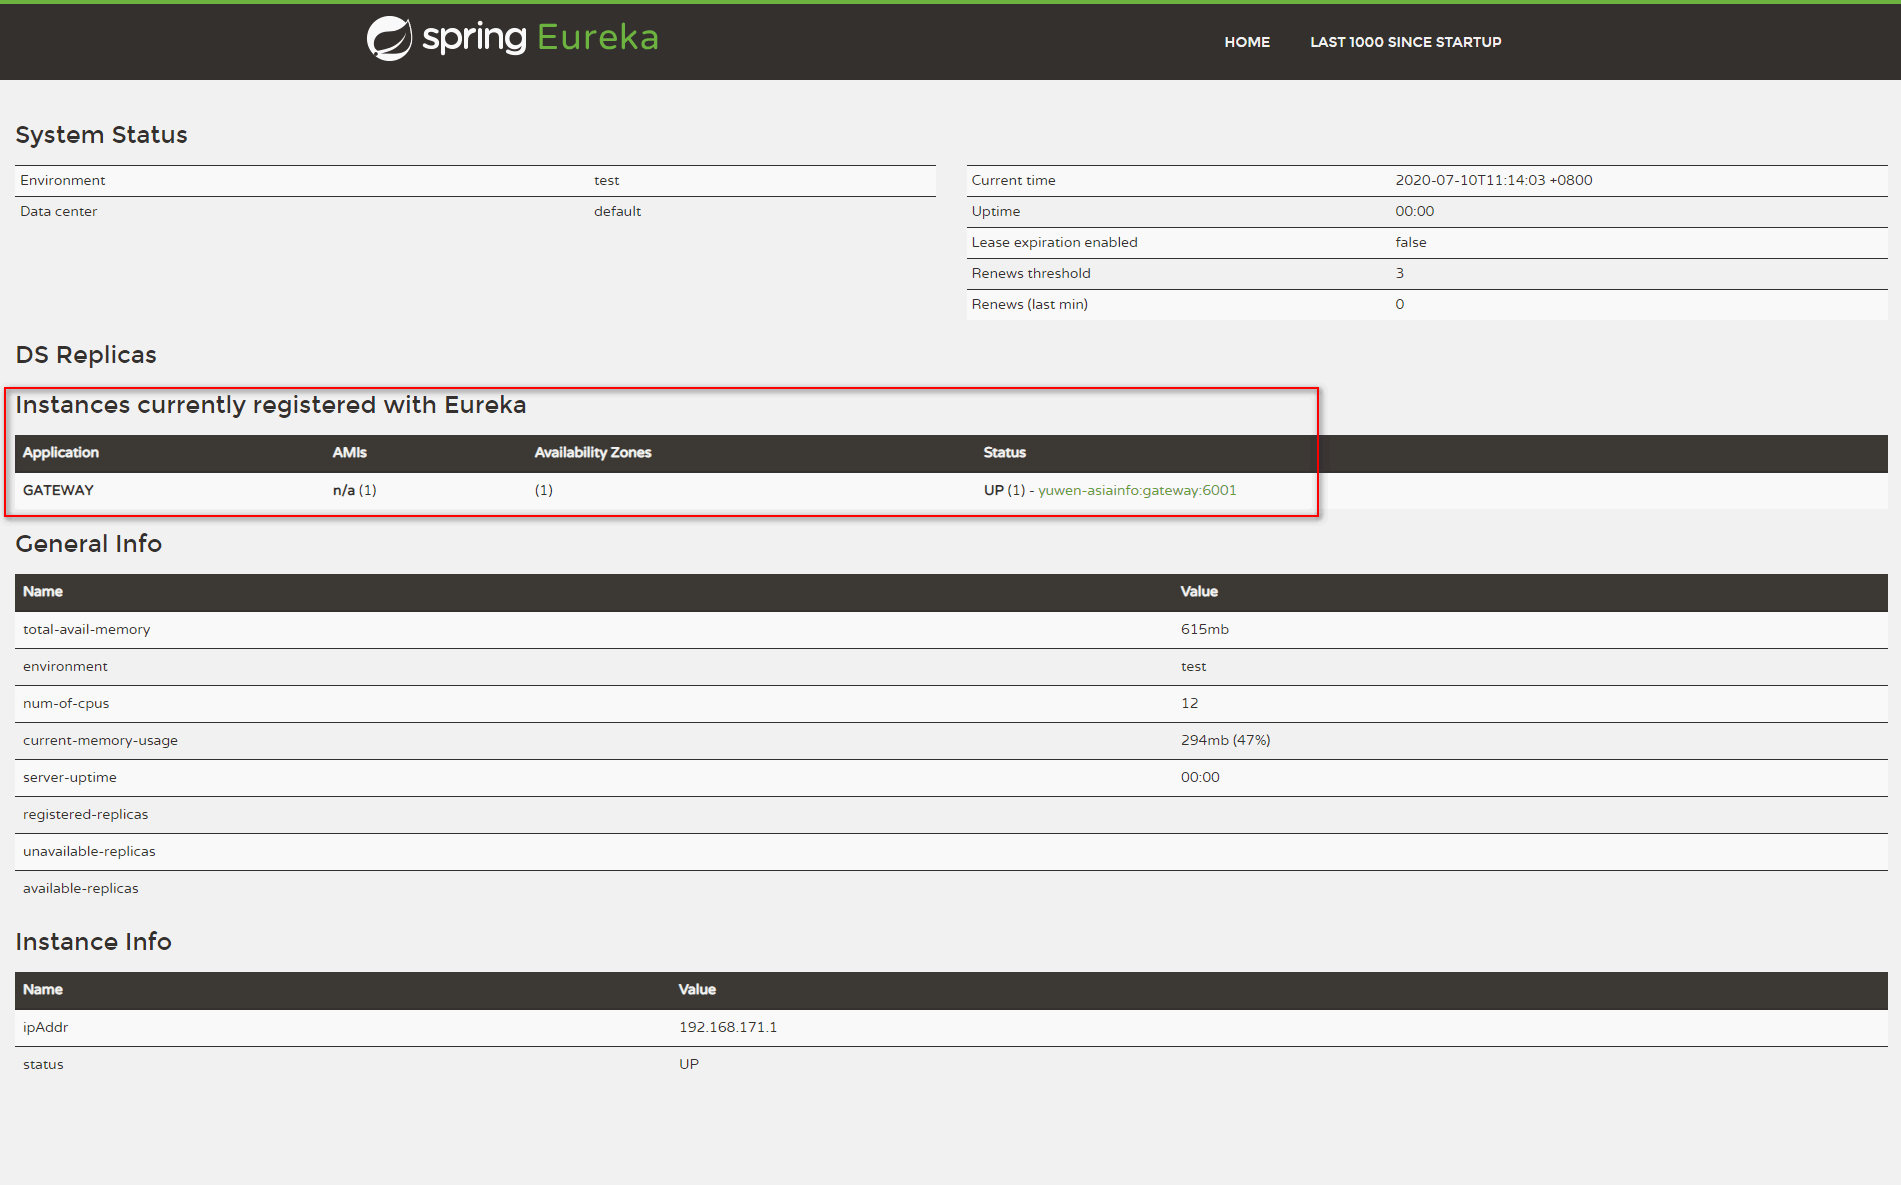This screenshot has height=1185, width=1901.
Task: Click the Uptime label
Action: click(x=996, y=211)
